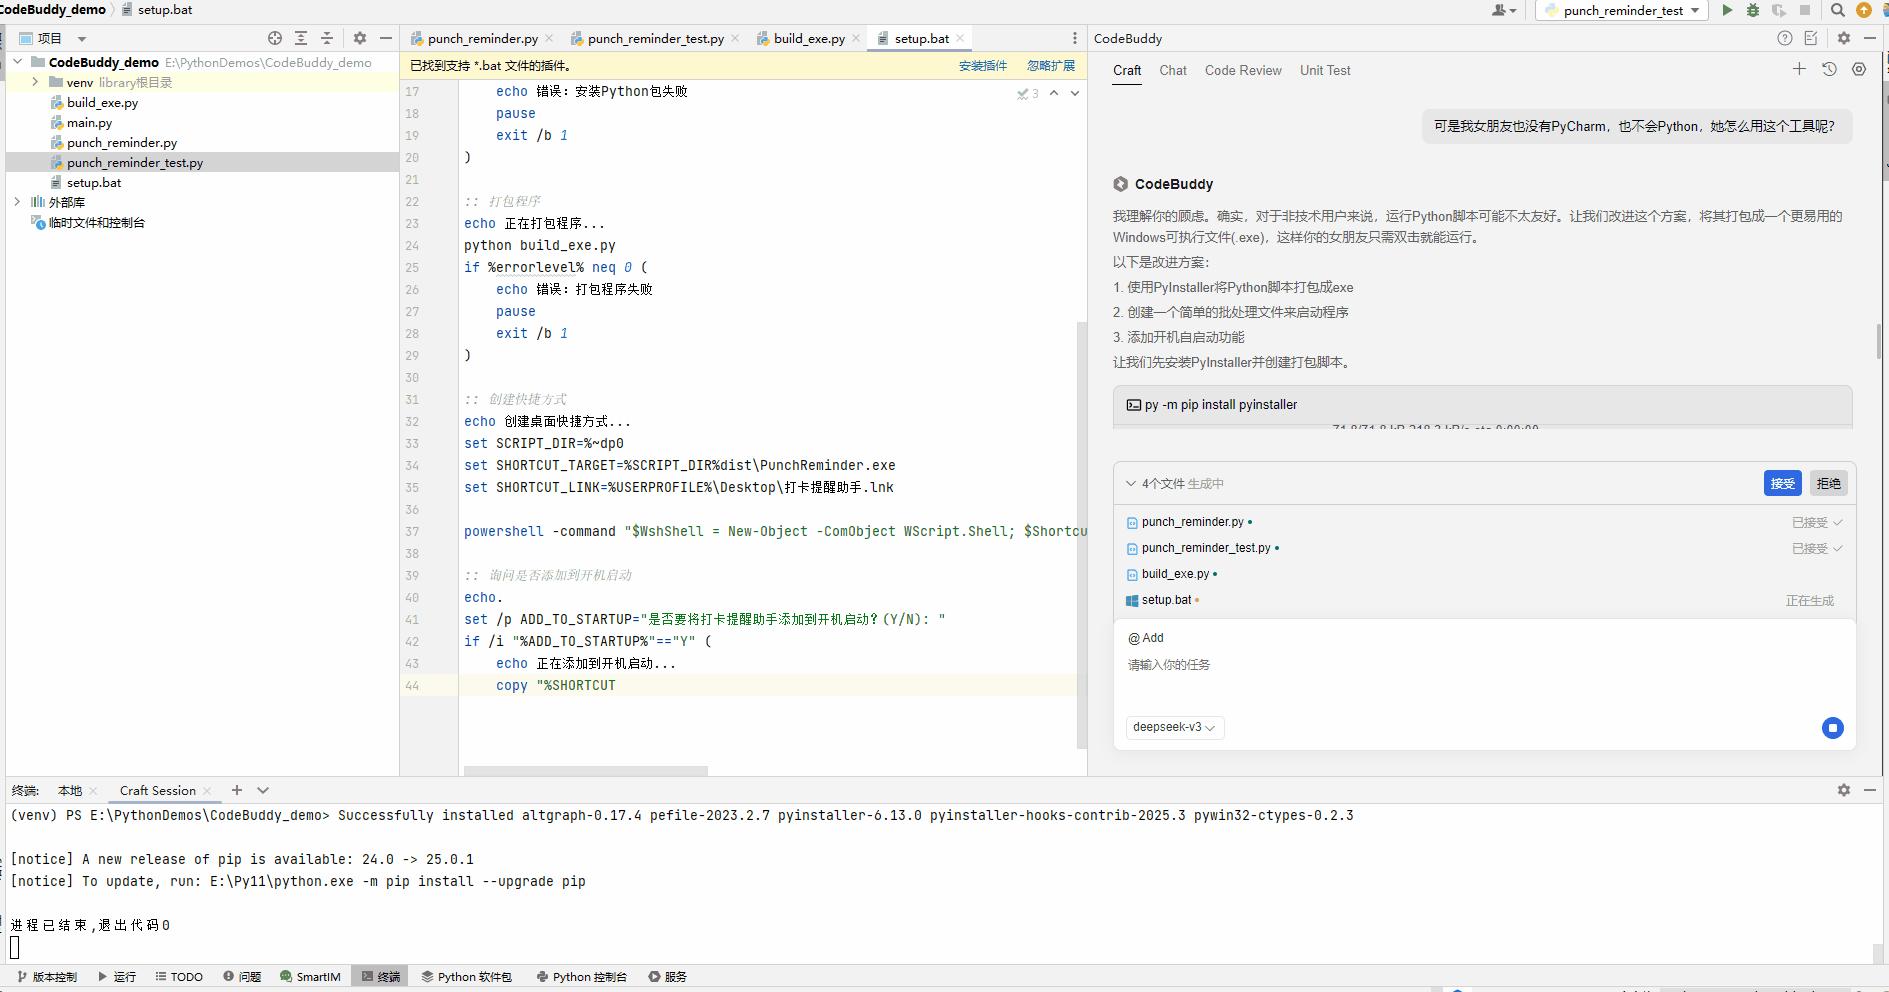The image size is (1889, 992).
Task: Open the Python 软件包 tool window
Action: tap(467, 977)
